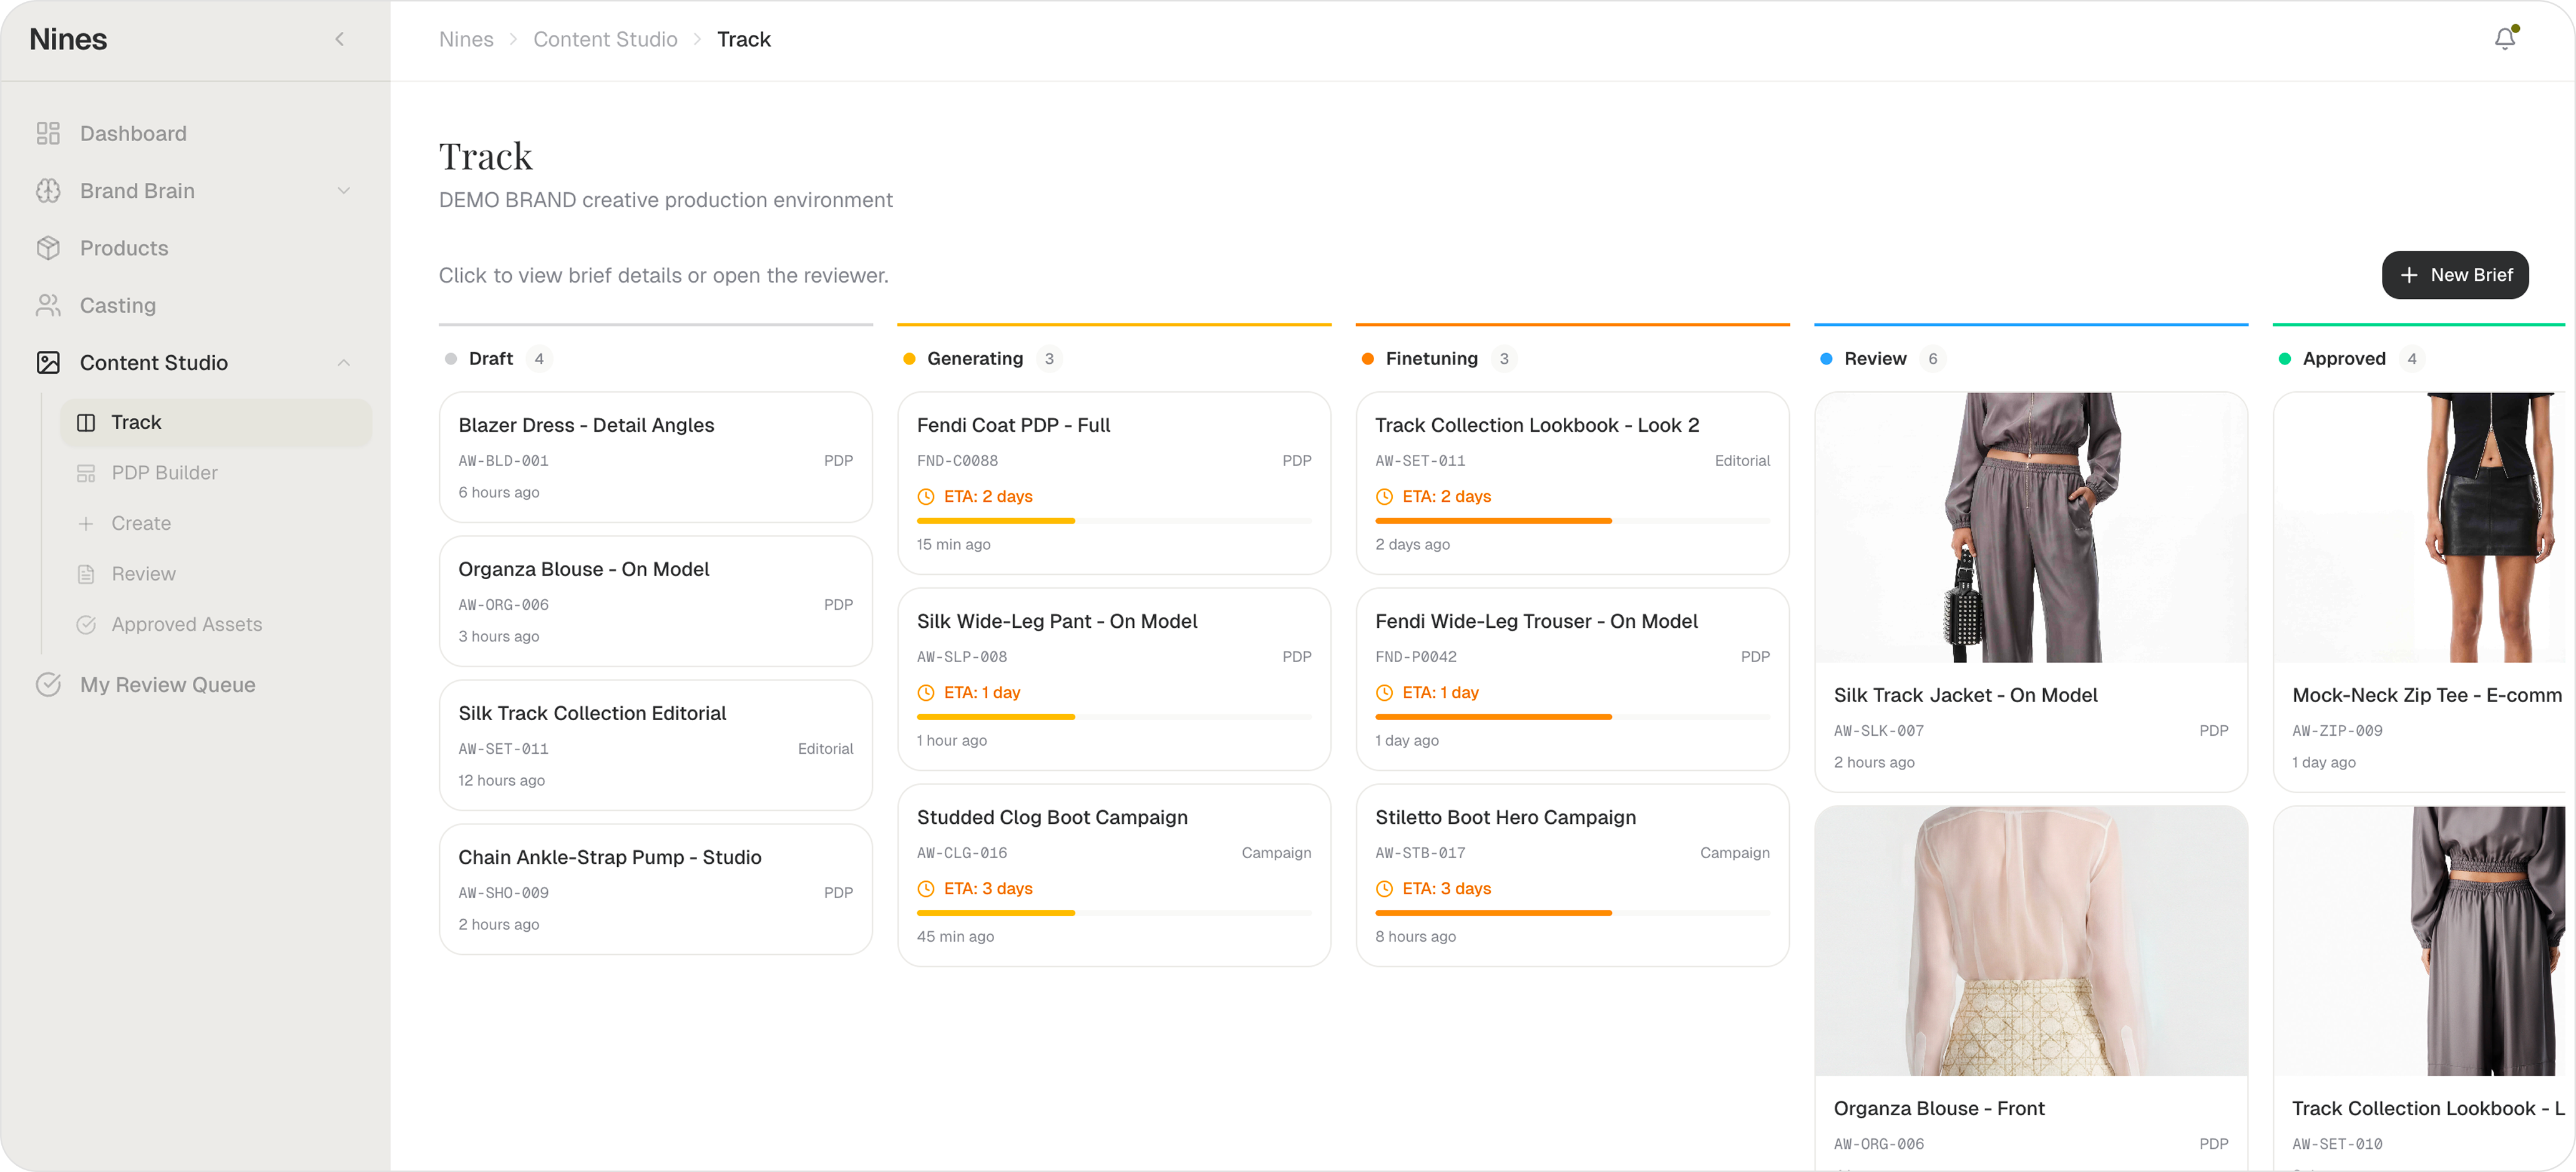The width and height of the screenshot is (2576, 1172).
Task: Click the Brand Brain icon
Action: tap(48, 191)
